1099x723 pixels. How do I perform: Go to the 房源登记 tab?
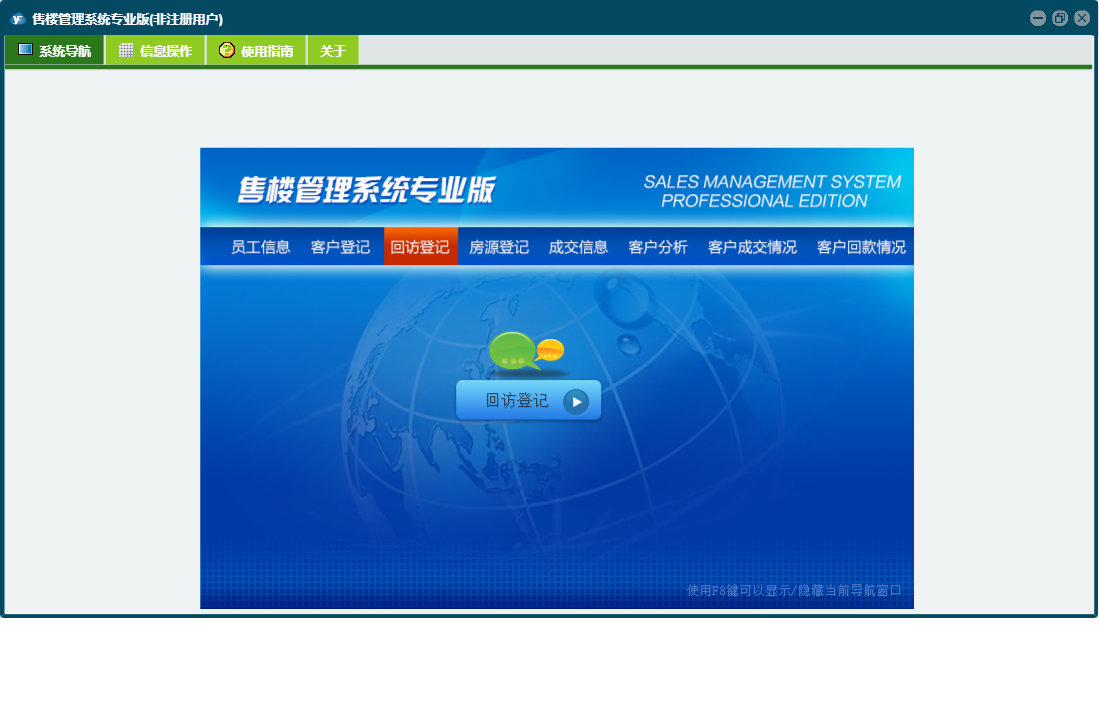[499, 247]
